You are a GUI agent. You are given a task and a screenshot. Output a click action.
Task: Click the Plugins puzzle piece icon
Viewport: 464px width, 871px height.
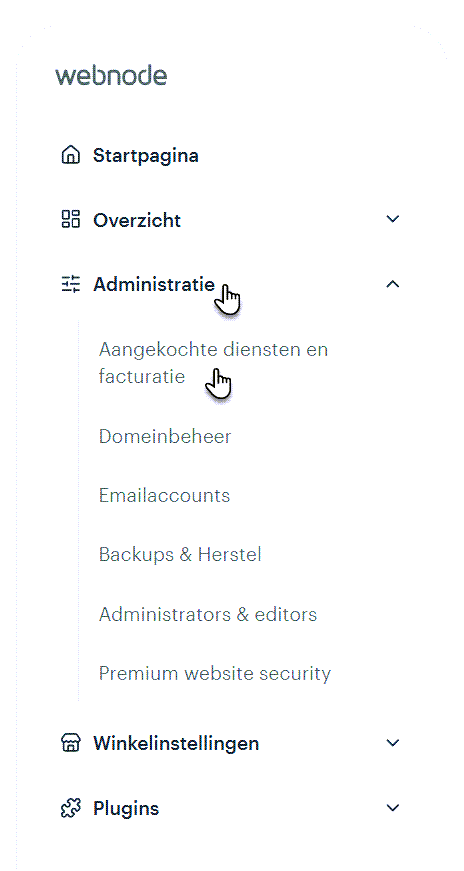coord(71,808)
